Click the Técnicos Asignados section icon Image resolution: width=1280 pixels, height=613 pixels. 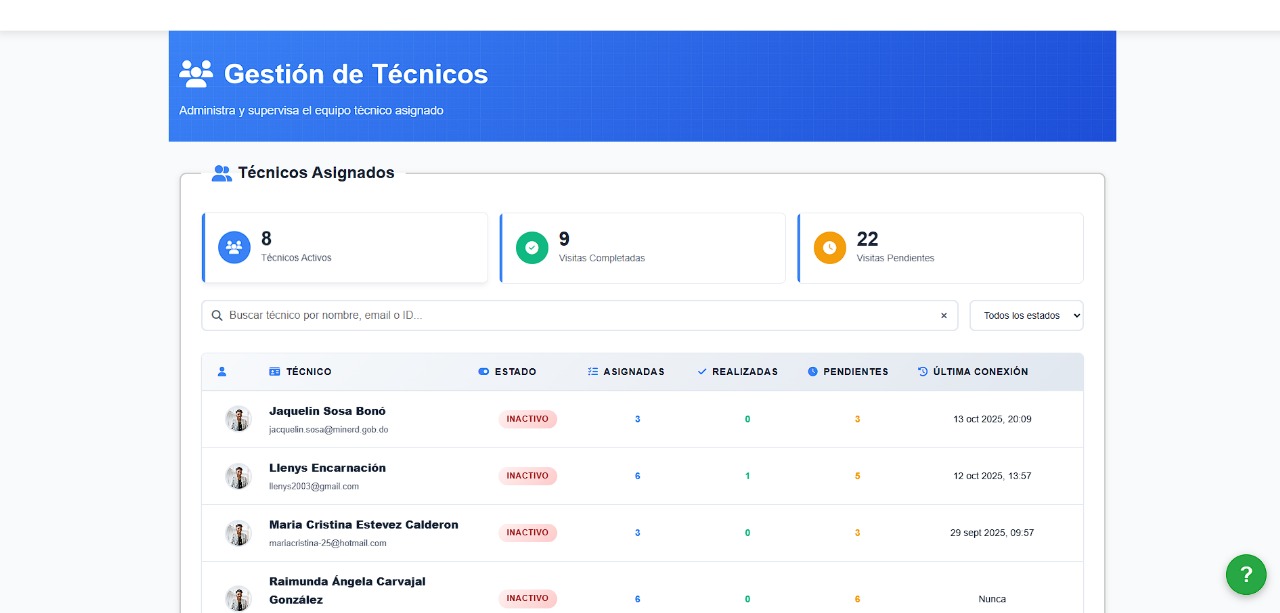point(221,173)
